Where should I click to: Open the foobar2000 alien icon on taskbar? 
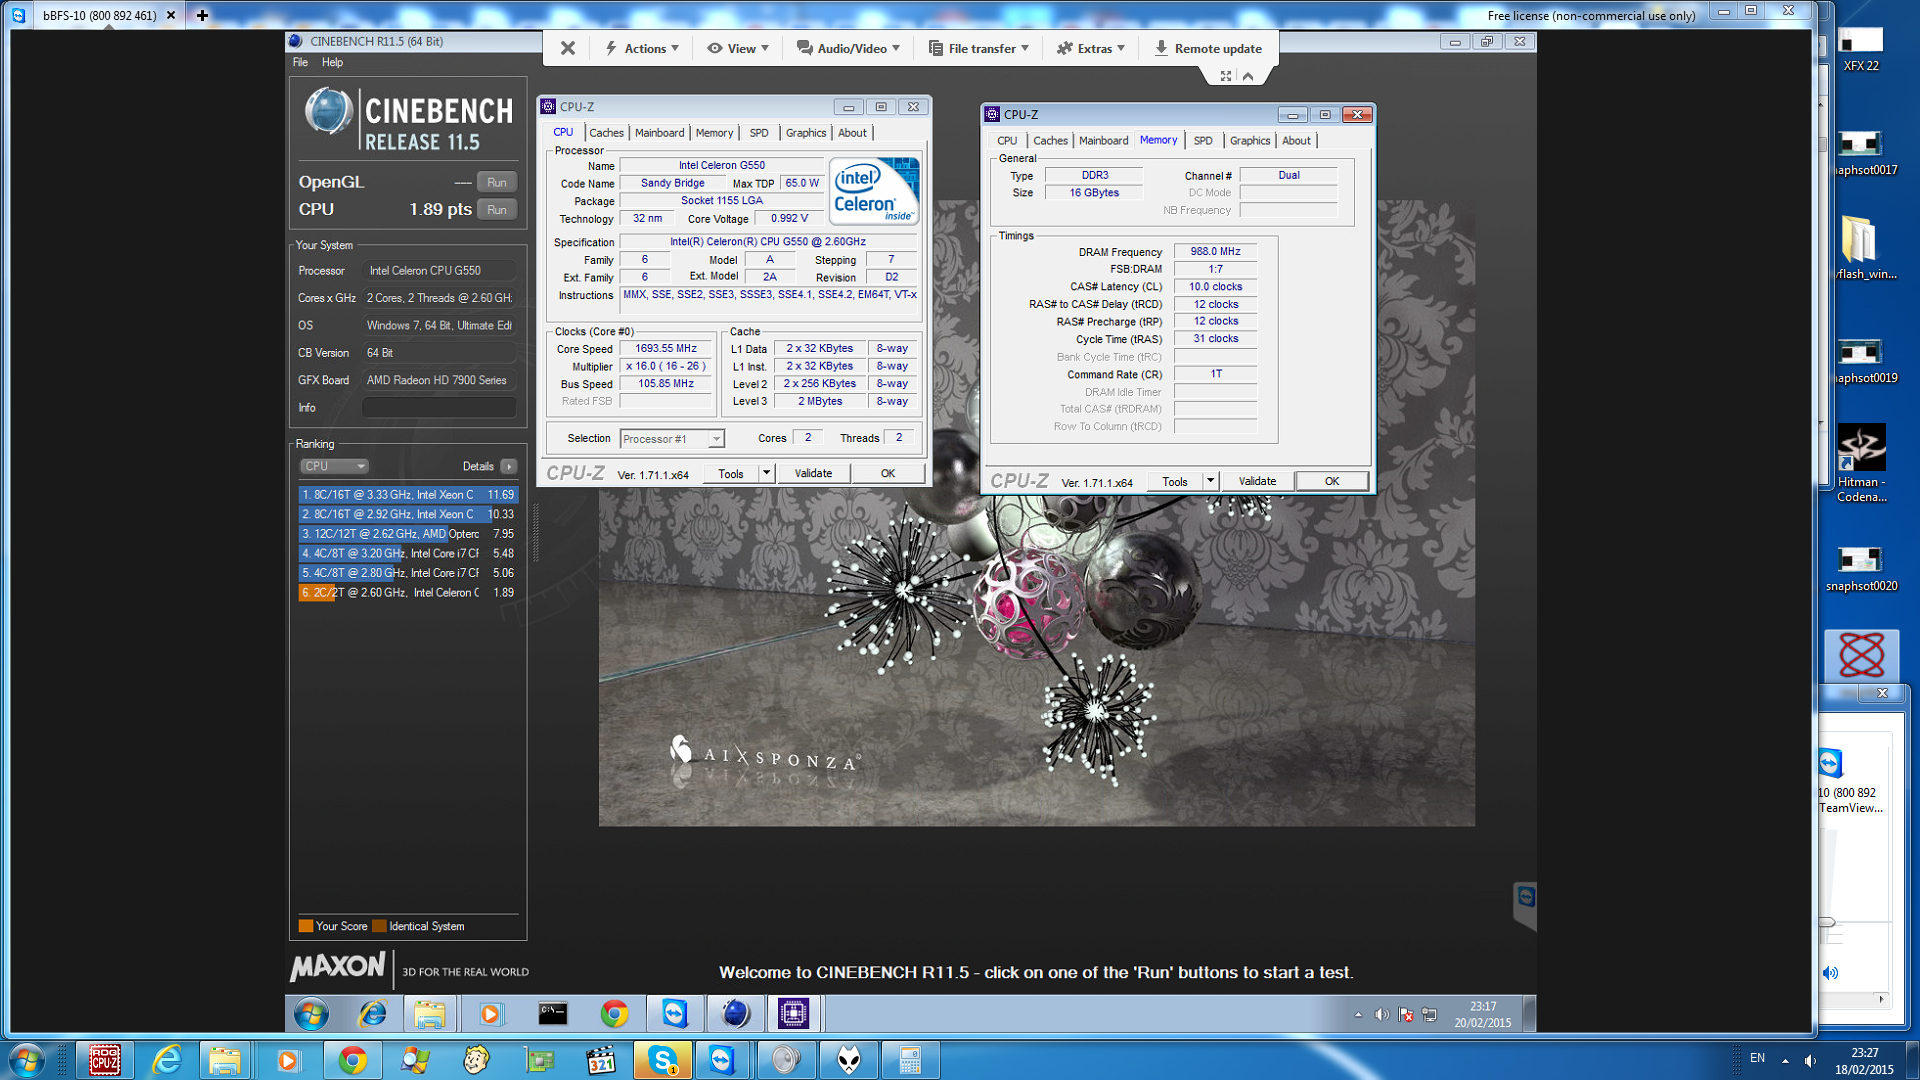(848, 1060)
